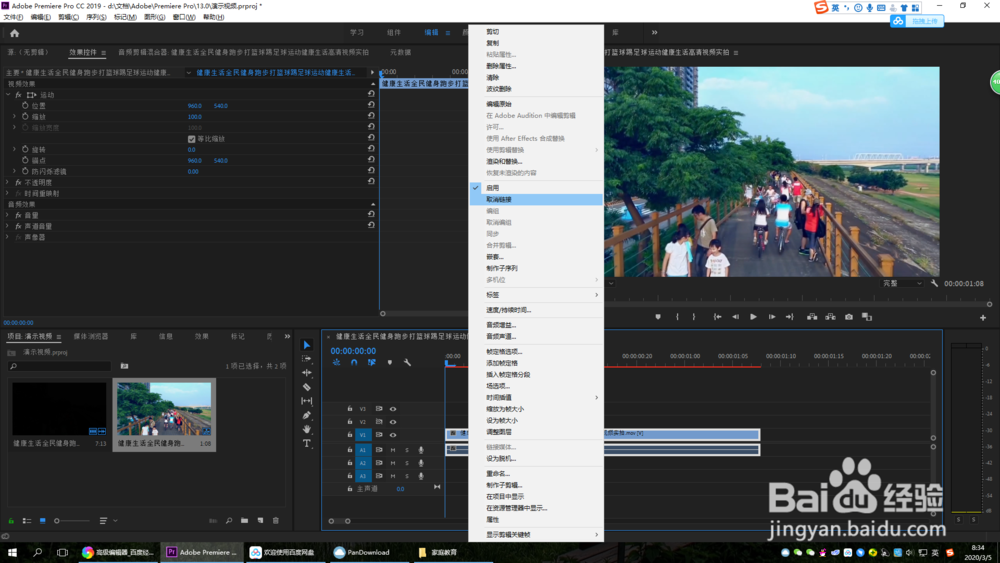Add marker using timeline marker icon
Screen dimensions: 1000x563
point(390,362)
